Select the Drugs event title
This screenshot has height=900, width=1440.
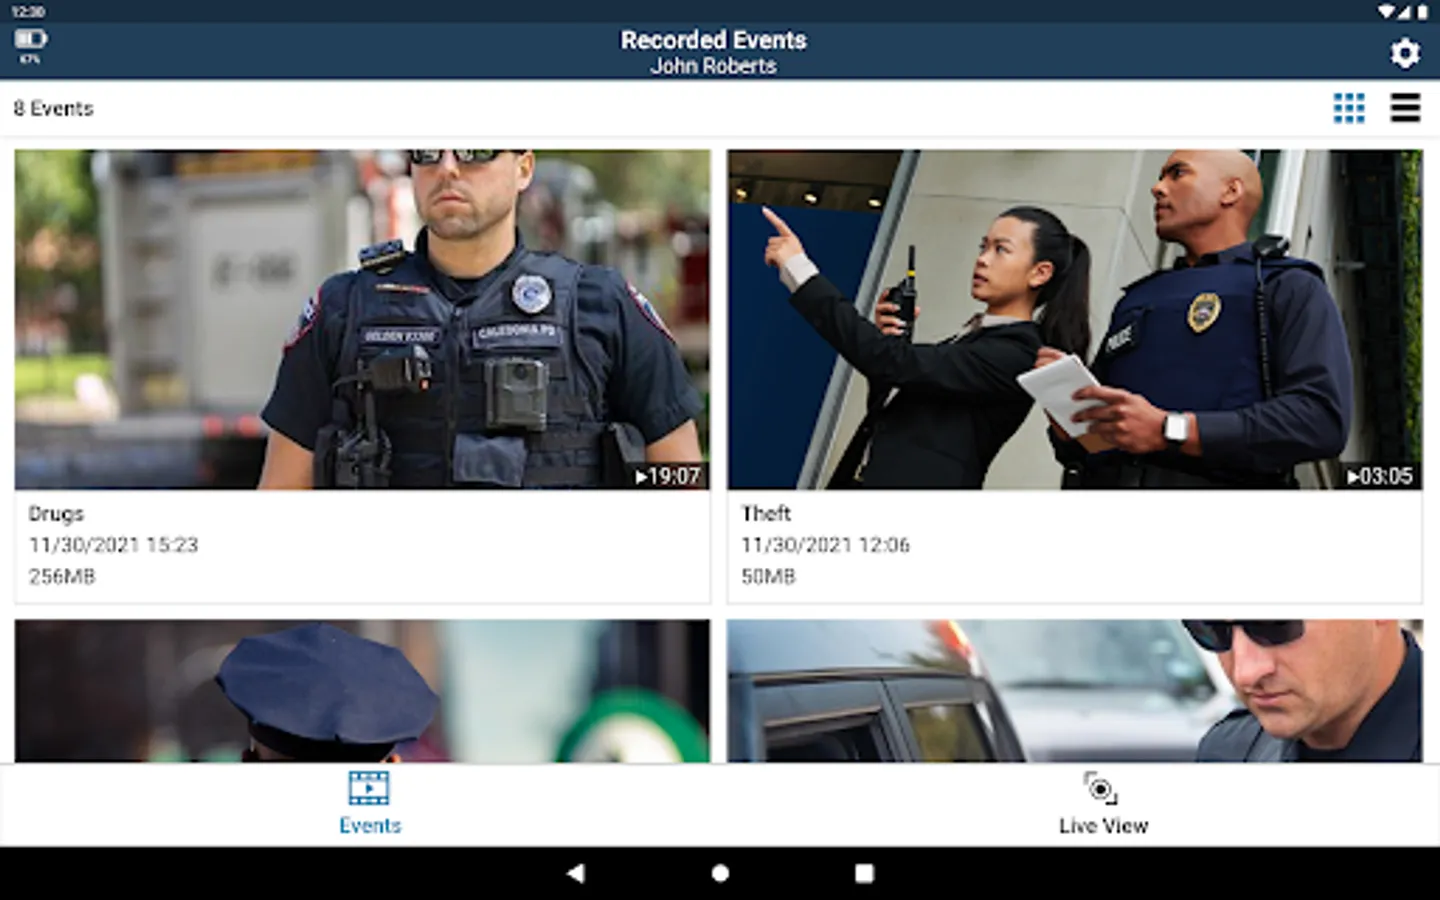[56, 513]
